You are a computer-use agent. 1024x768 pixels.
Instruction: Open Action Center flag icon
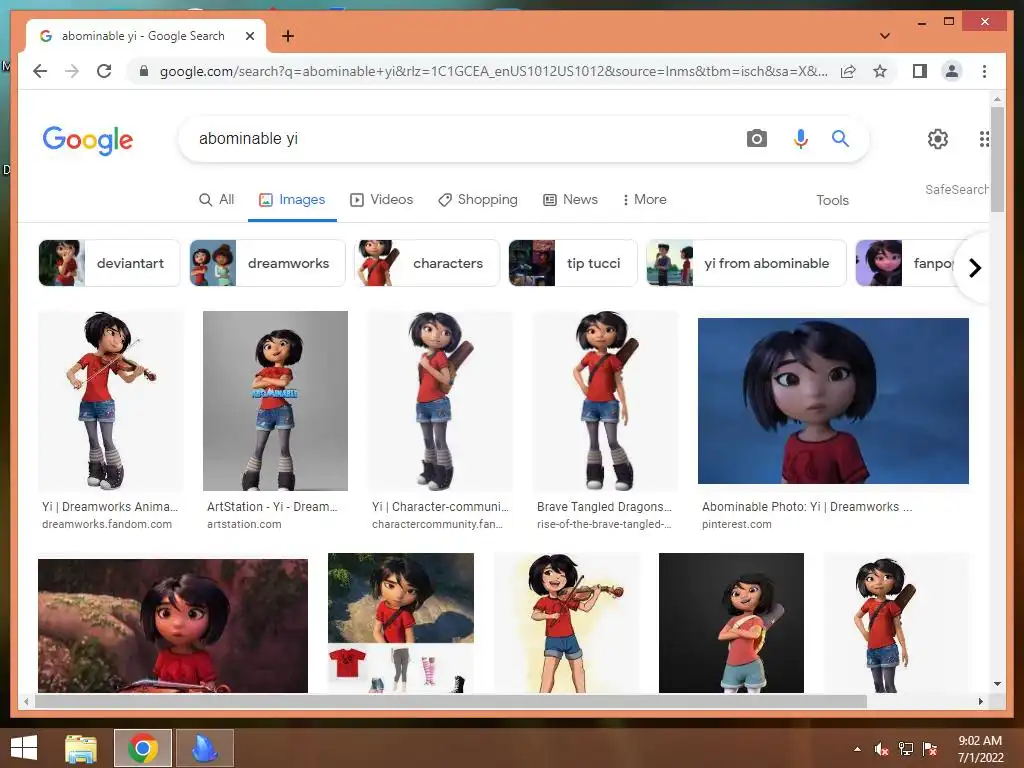pyautogui.click(x=930, y=749)
